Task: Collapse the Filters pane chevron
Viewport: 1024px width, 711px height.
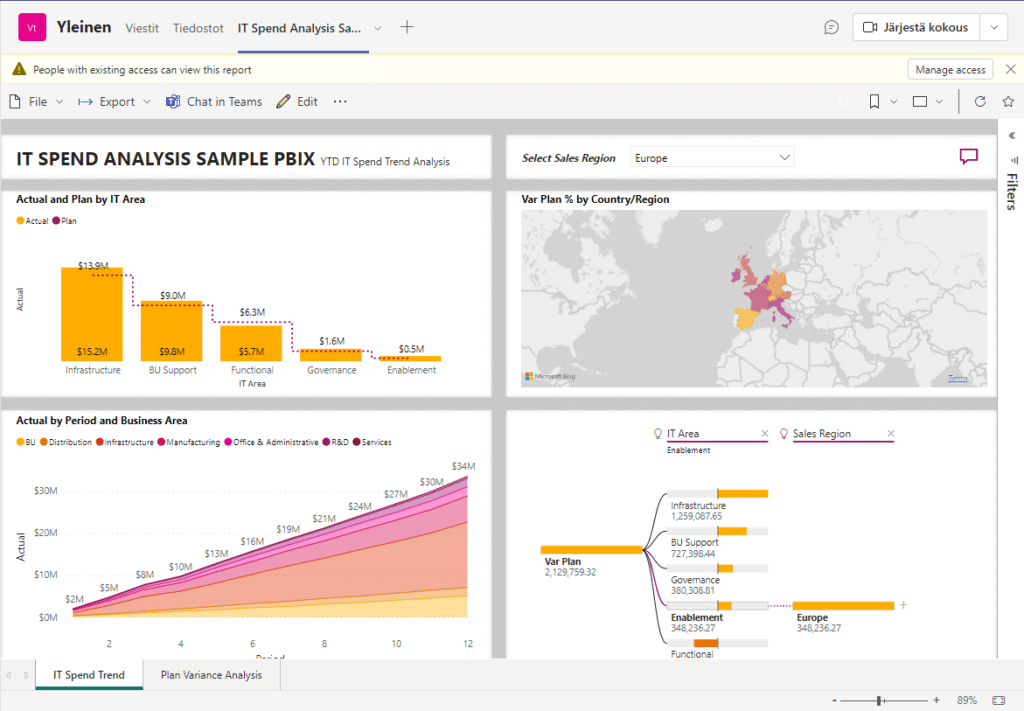Action: (x=1012, y=136)
